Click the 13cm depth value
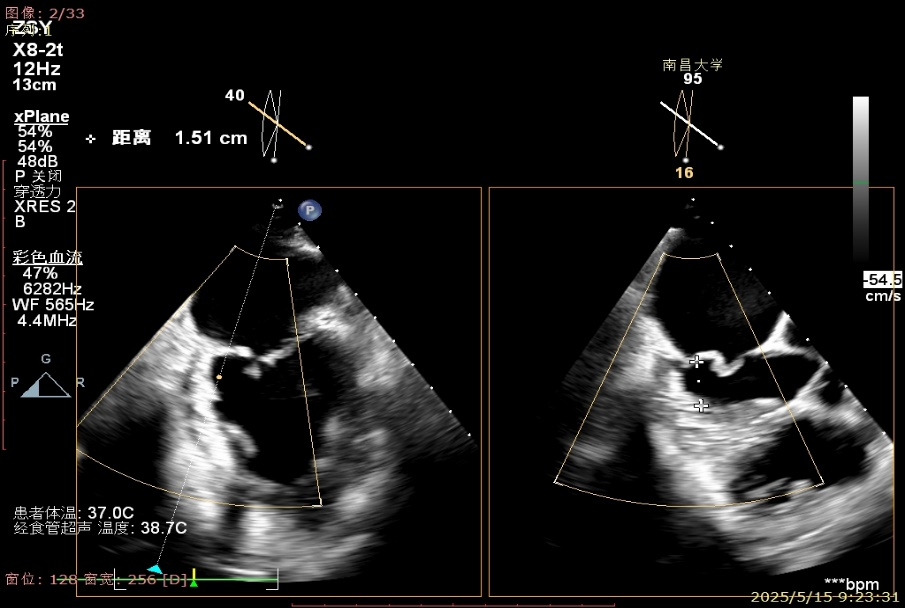Viewport: 905px width, 608px height. point(35,85)
